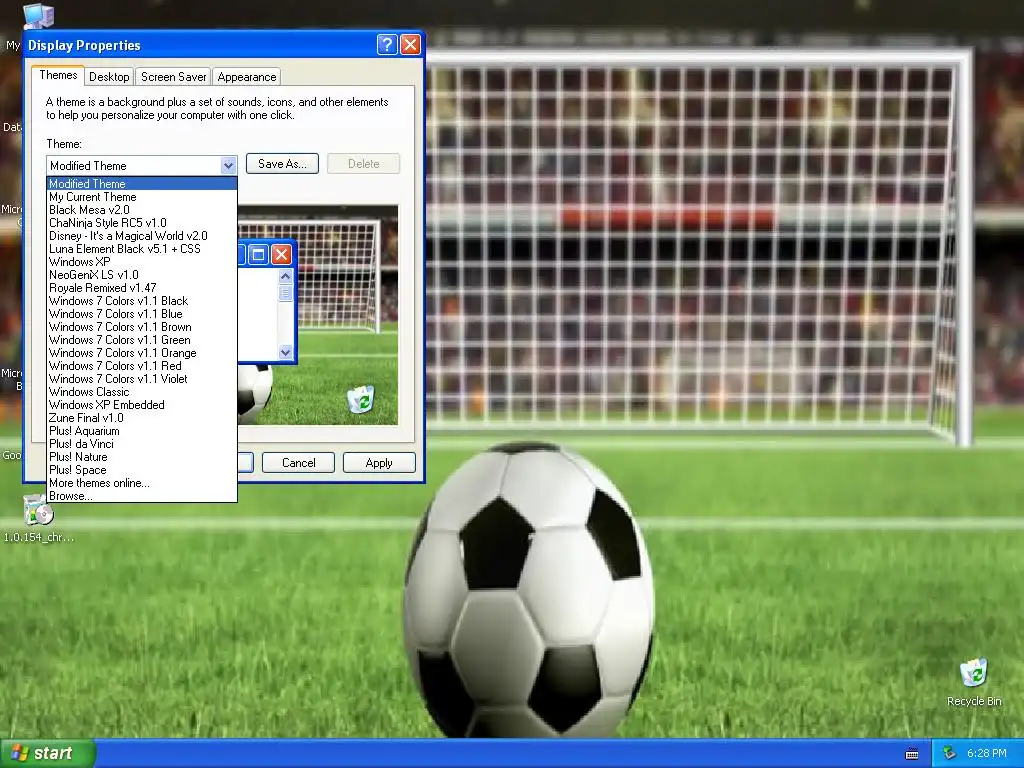This screenshot has height=768, width=1024.
Task: Click the help question mark button
Action: tap(387, 44)
